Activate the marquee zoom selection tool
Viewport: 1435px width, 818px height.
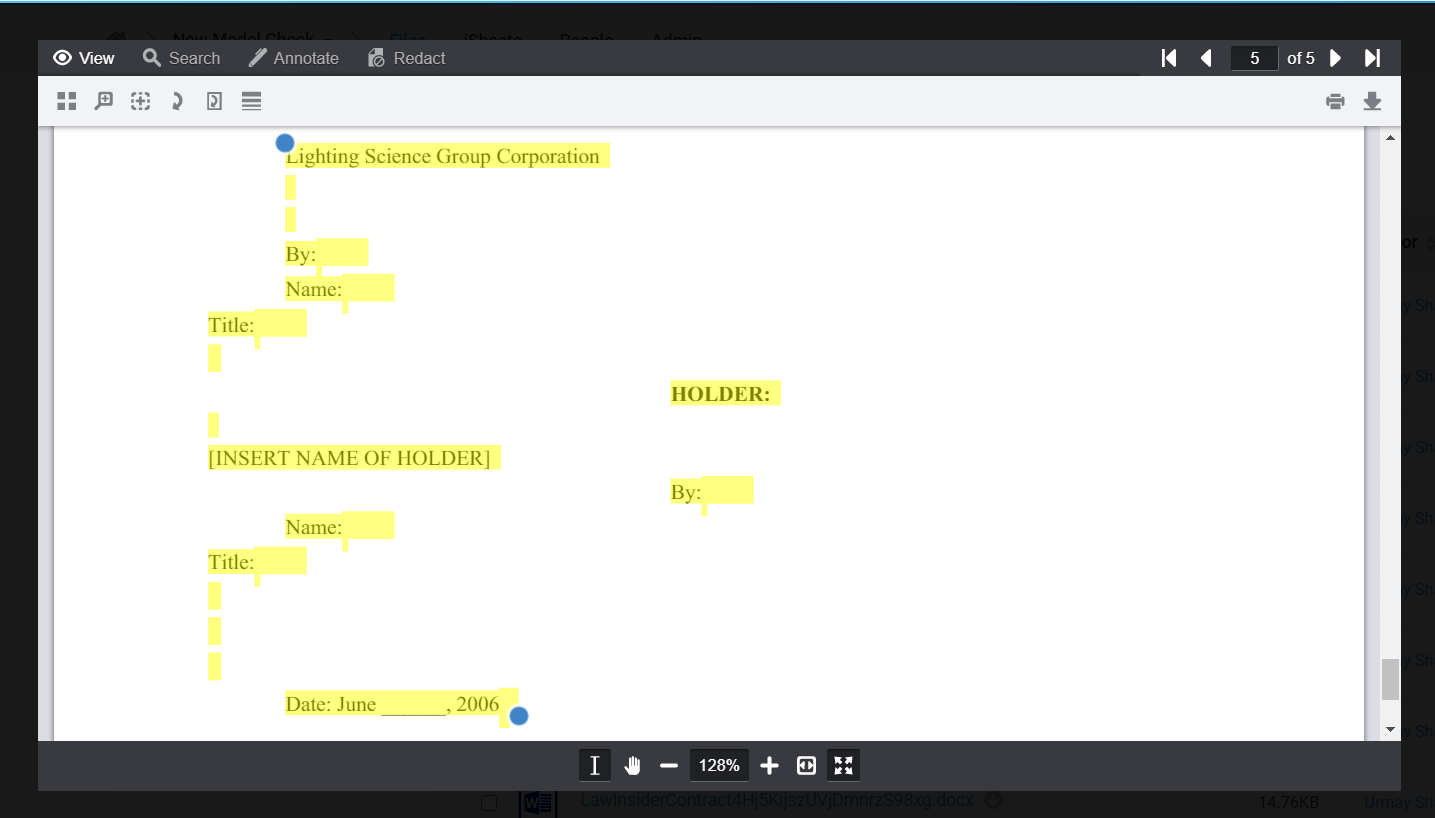(141, 101)
